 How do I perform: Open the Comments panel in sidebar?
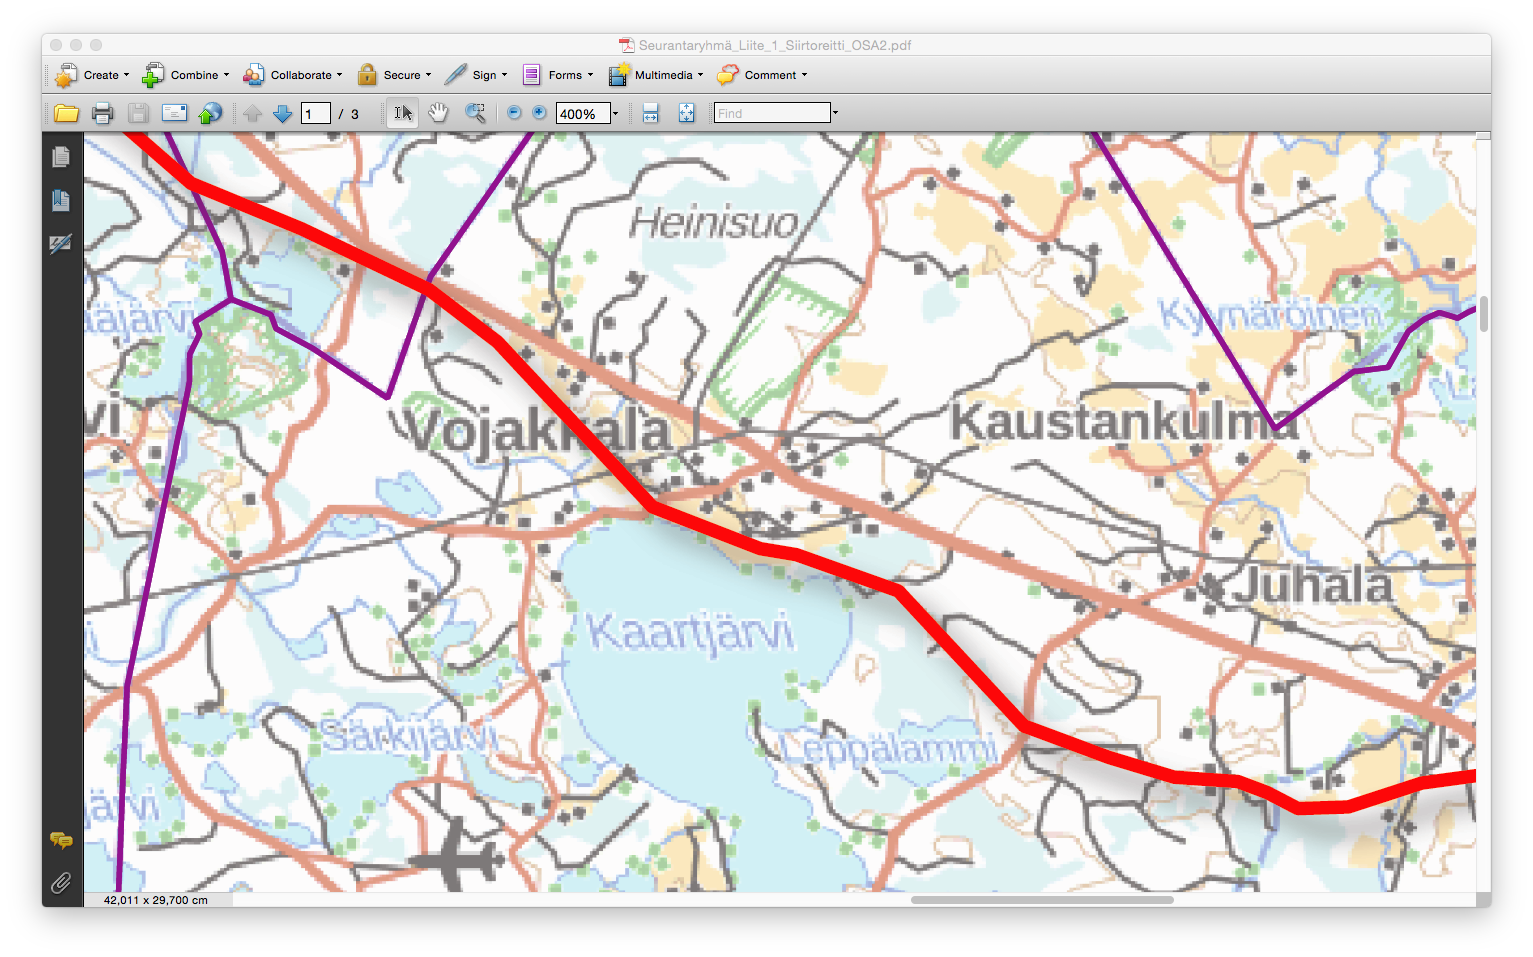[61, 840]
